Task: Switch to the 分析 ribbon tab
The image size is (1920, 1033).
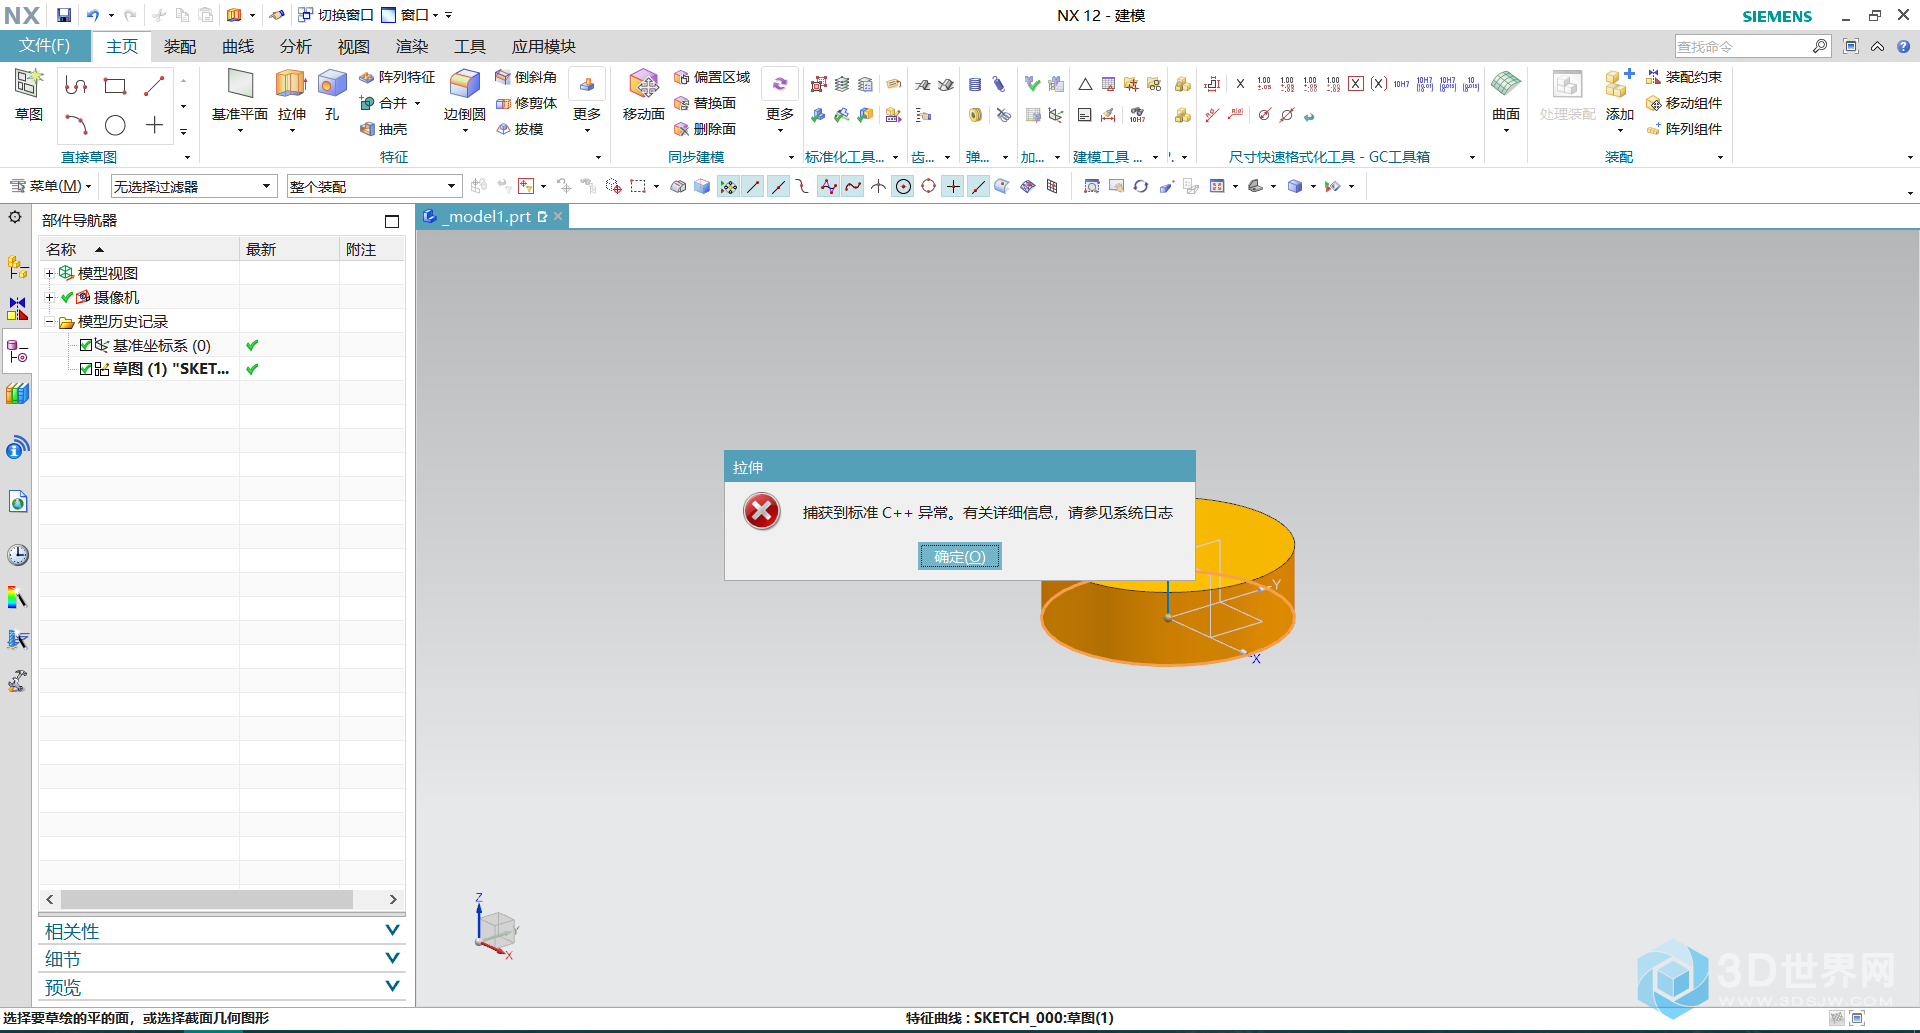Action: click(x=296, y=46)
